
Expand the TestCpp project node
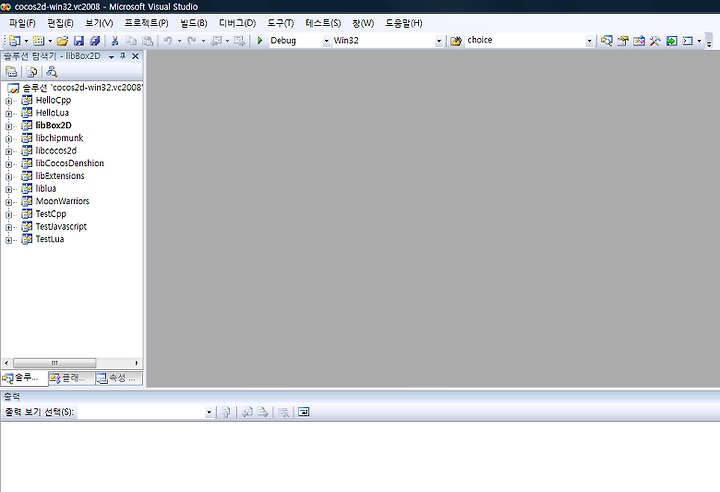click(x=9, y=215)
